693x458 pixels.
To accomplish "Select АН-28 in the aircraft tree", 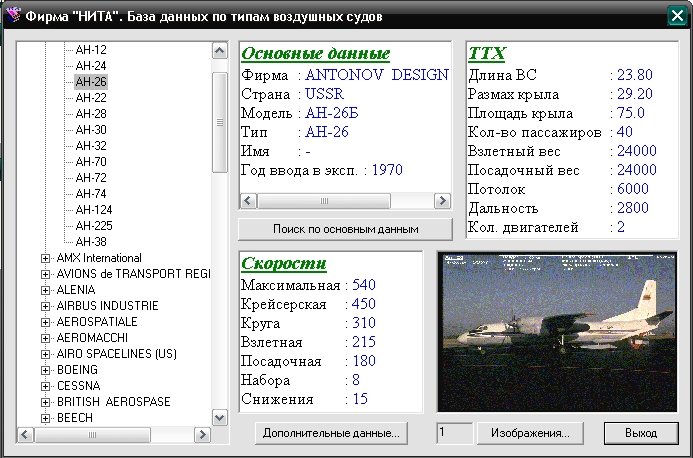I will 91,114.
